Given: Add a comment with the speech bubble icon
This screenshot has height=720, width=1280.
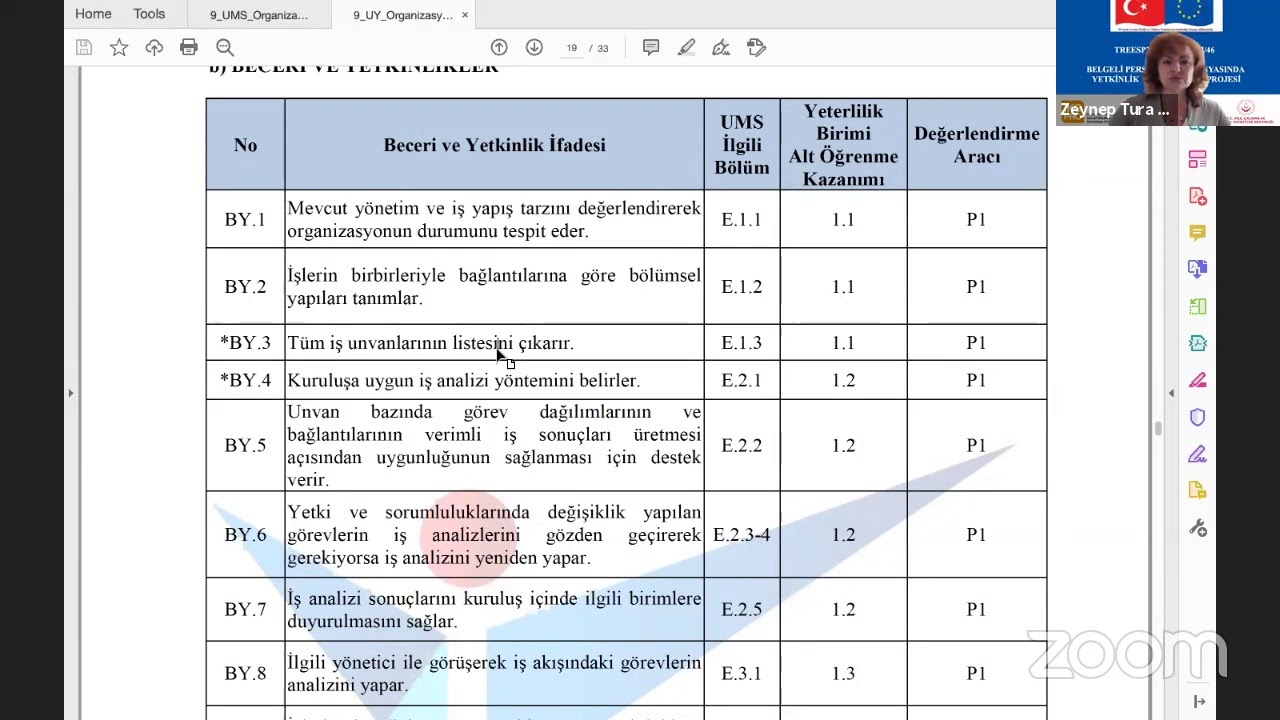Looking at the screenshot, I should 651,47.
